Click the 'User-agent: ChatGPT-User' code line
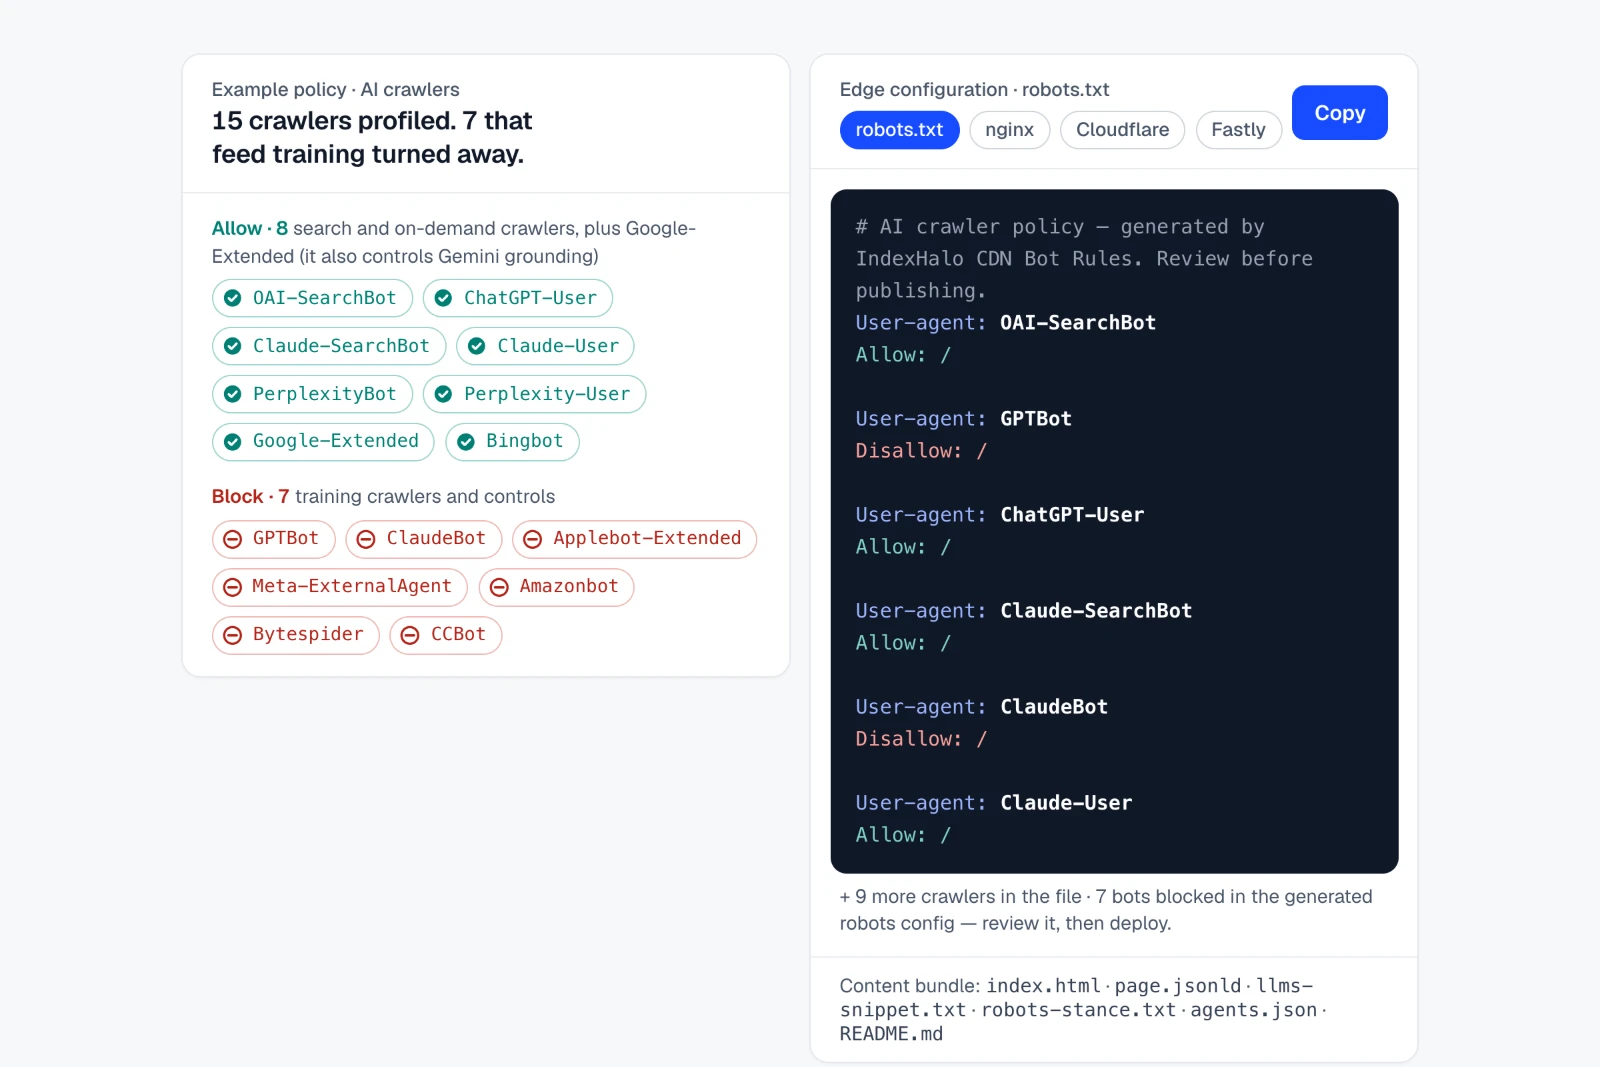Screen dimensions: 1600x1067 (999, 515)
